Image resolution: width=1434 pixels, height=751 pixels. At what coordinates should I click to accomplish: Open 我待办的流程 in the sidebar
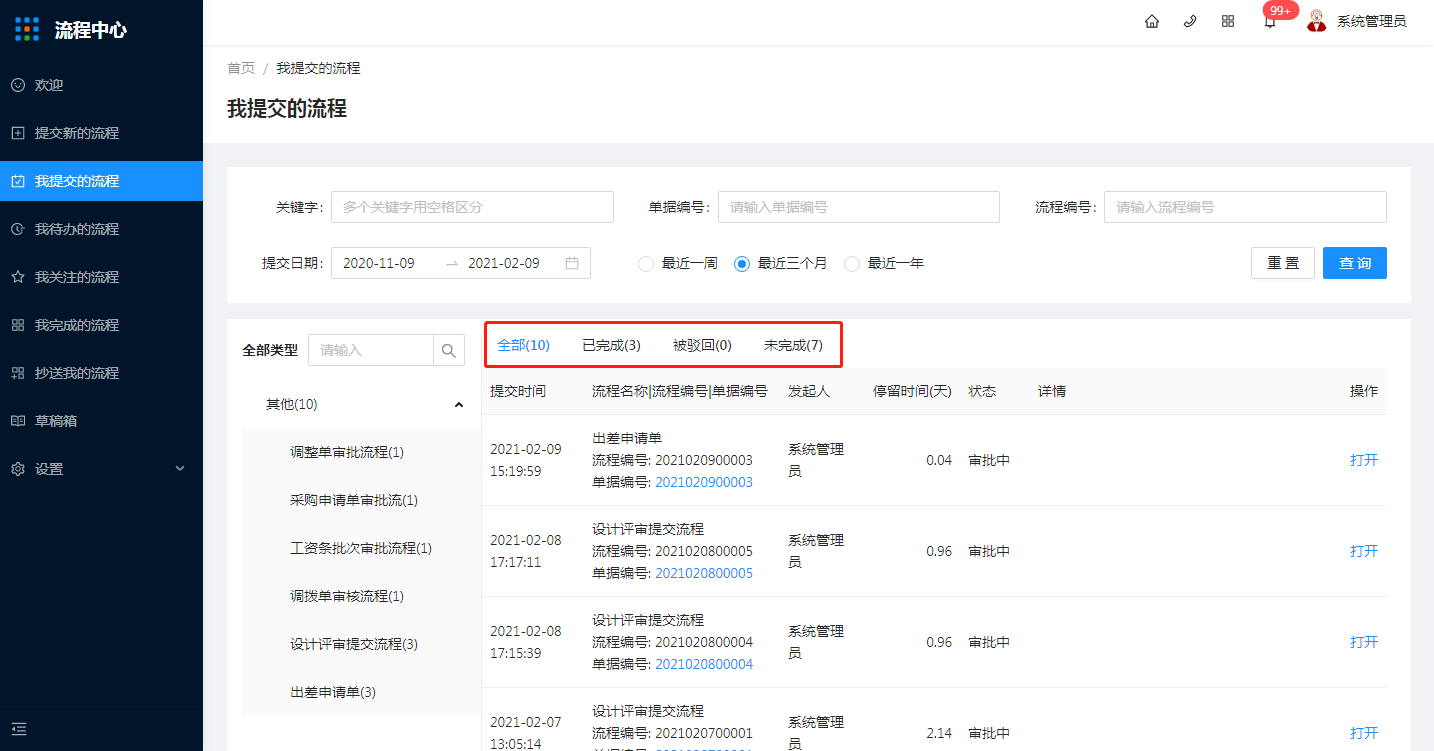click(x=101, y=229)
